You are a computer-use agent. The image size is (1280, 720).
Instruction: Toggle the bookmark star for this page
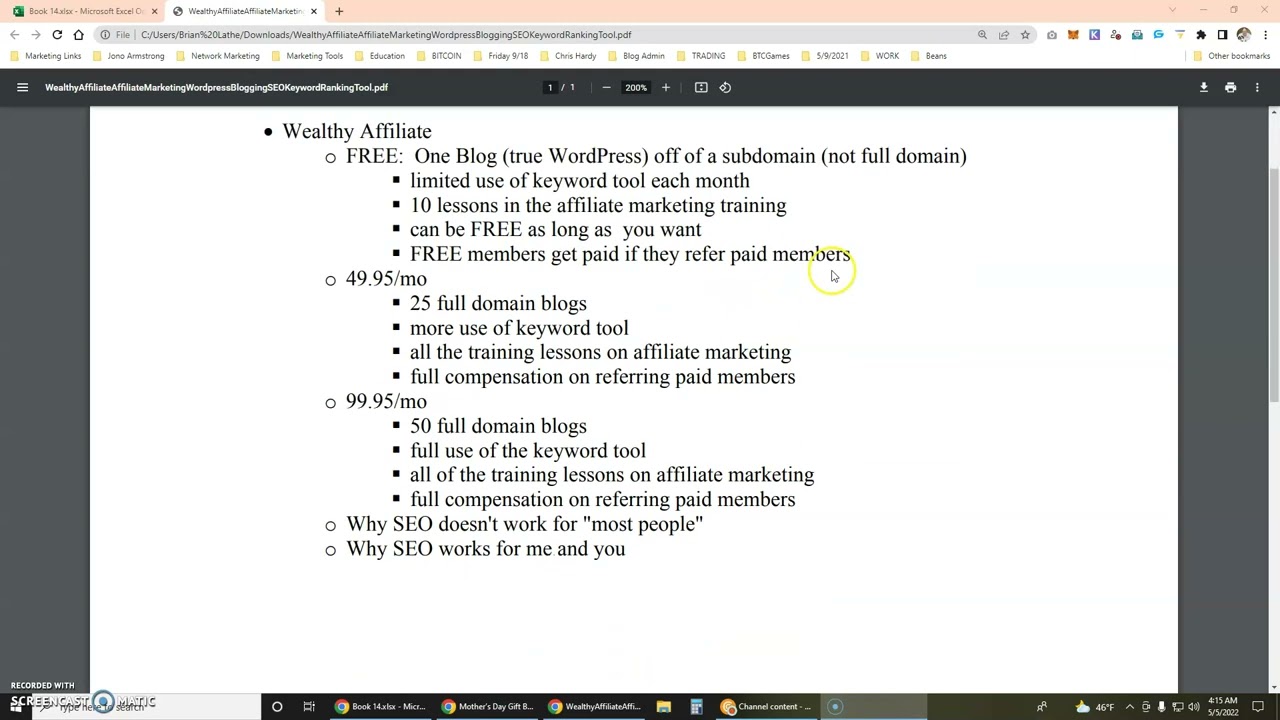click(x=1025, y=34)
